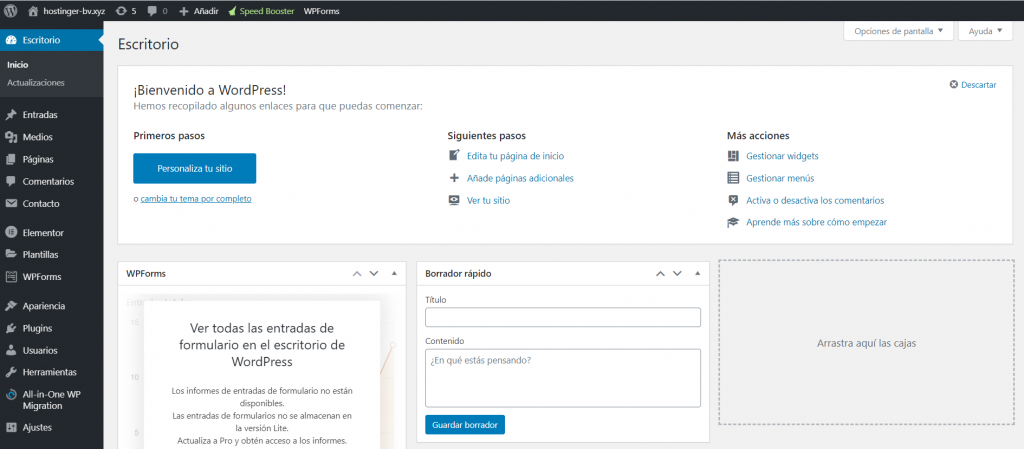This screenshot has width=1024, height=449.
Task: Focus the Título input field
Action: pyautogui.click(x=563, y=317)
